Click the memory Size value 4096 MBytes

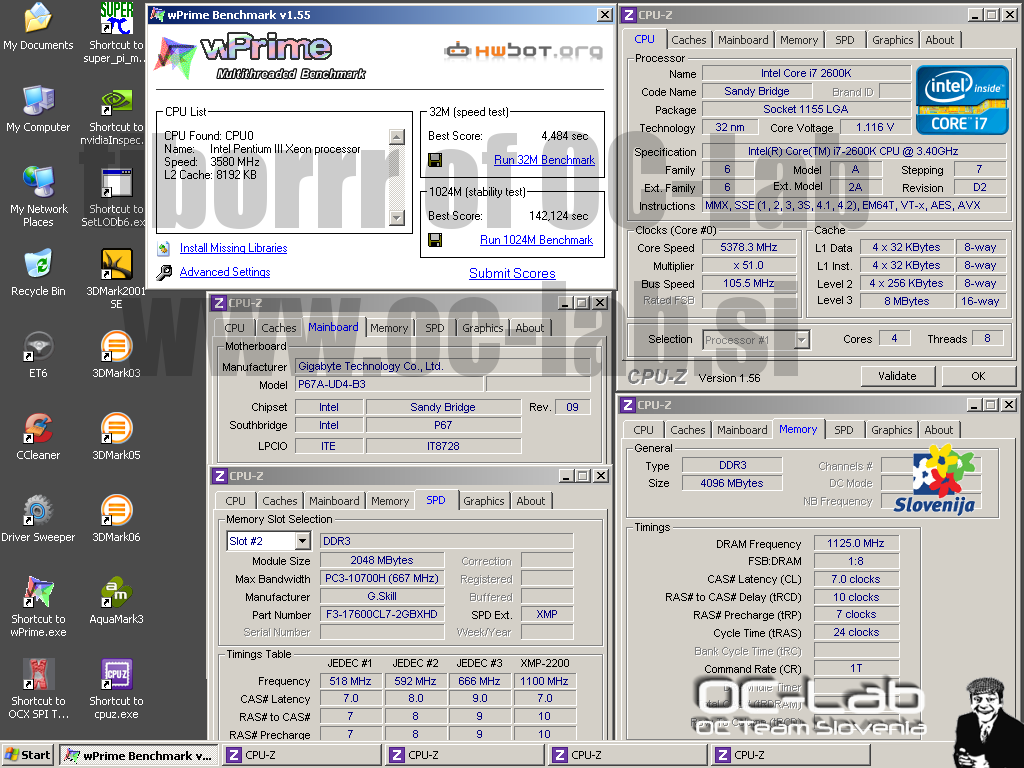(732, 483)
